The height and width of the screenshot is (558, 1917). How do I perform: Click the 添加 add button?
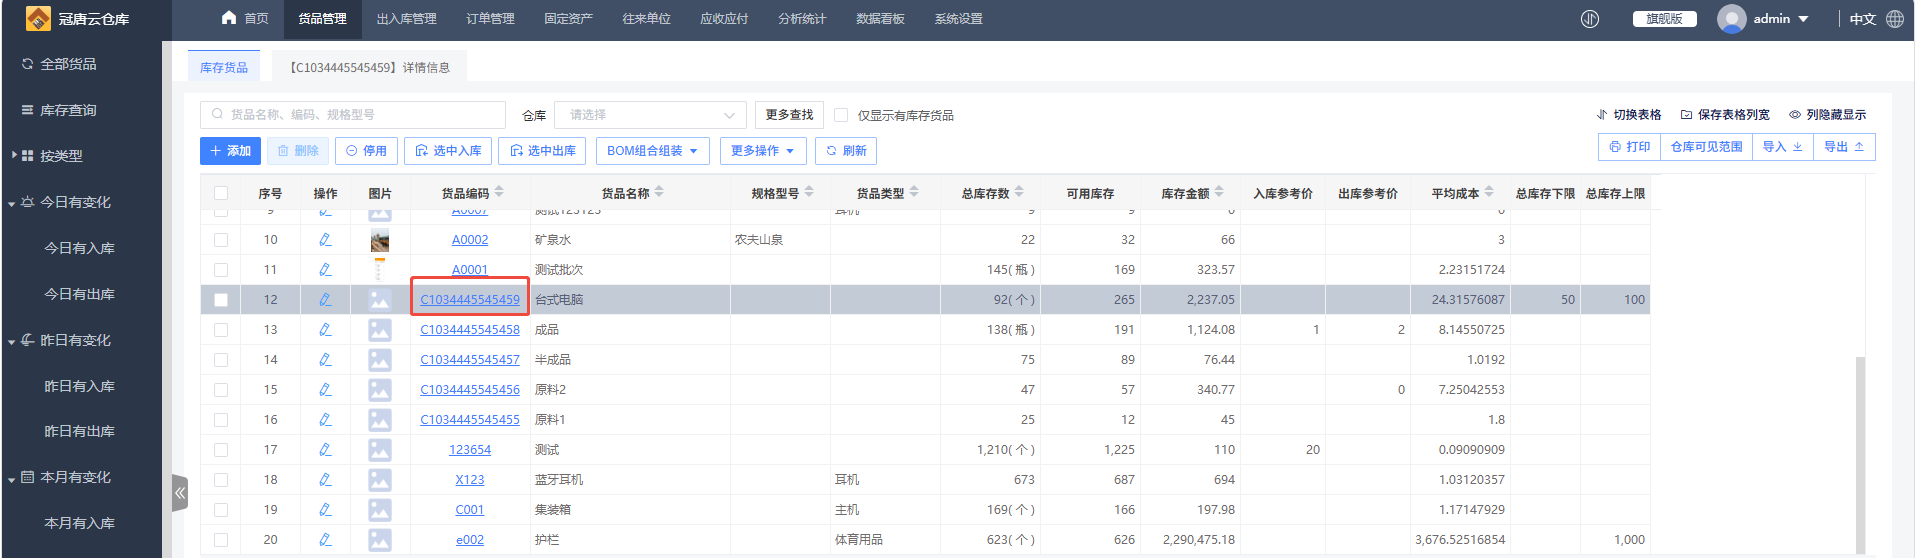tap(230, 151)
